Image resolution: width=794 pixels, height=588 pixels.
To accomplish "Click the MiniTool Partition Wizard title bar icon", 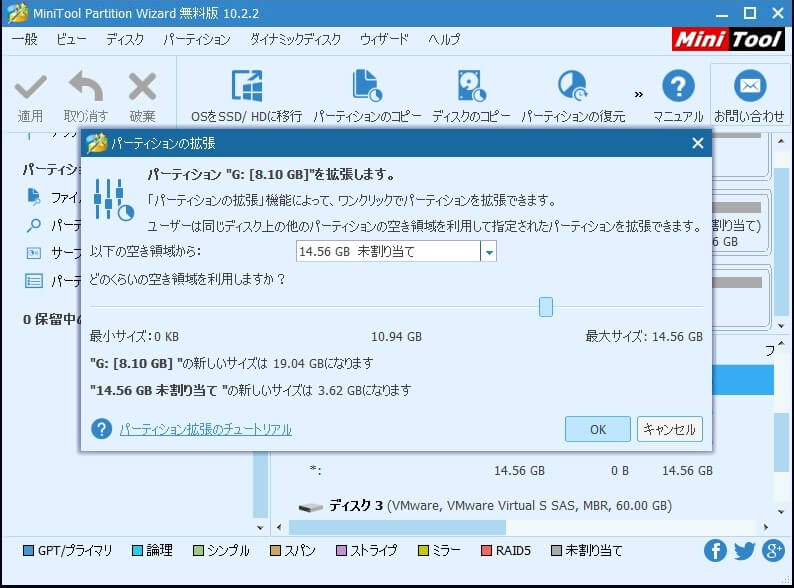I will point(18,13).
